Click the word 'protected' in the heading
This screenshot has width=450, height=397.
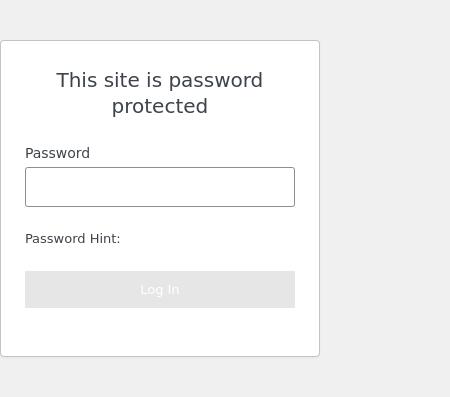(160, 106)
